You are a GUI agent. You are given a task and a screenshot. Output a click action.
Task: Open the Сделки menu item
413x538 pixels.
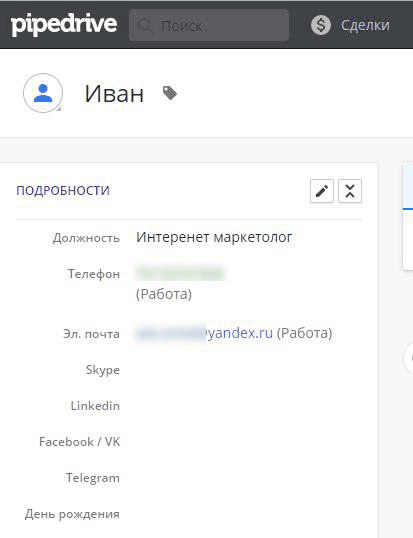(365, 25)
